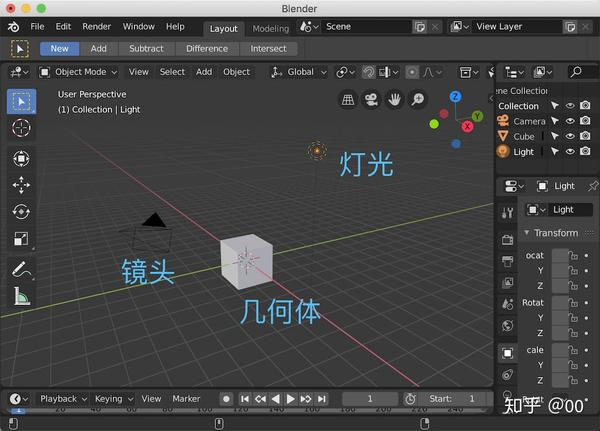Open the Object Mode dropdown

click(x=78, y=72)
